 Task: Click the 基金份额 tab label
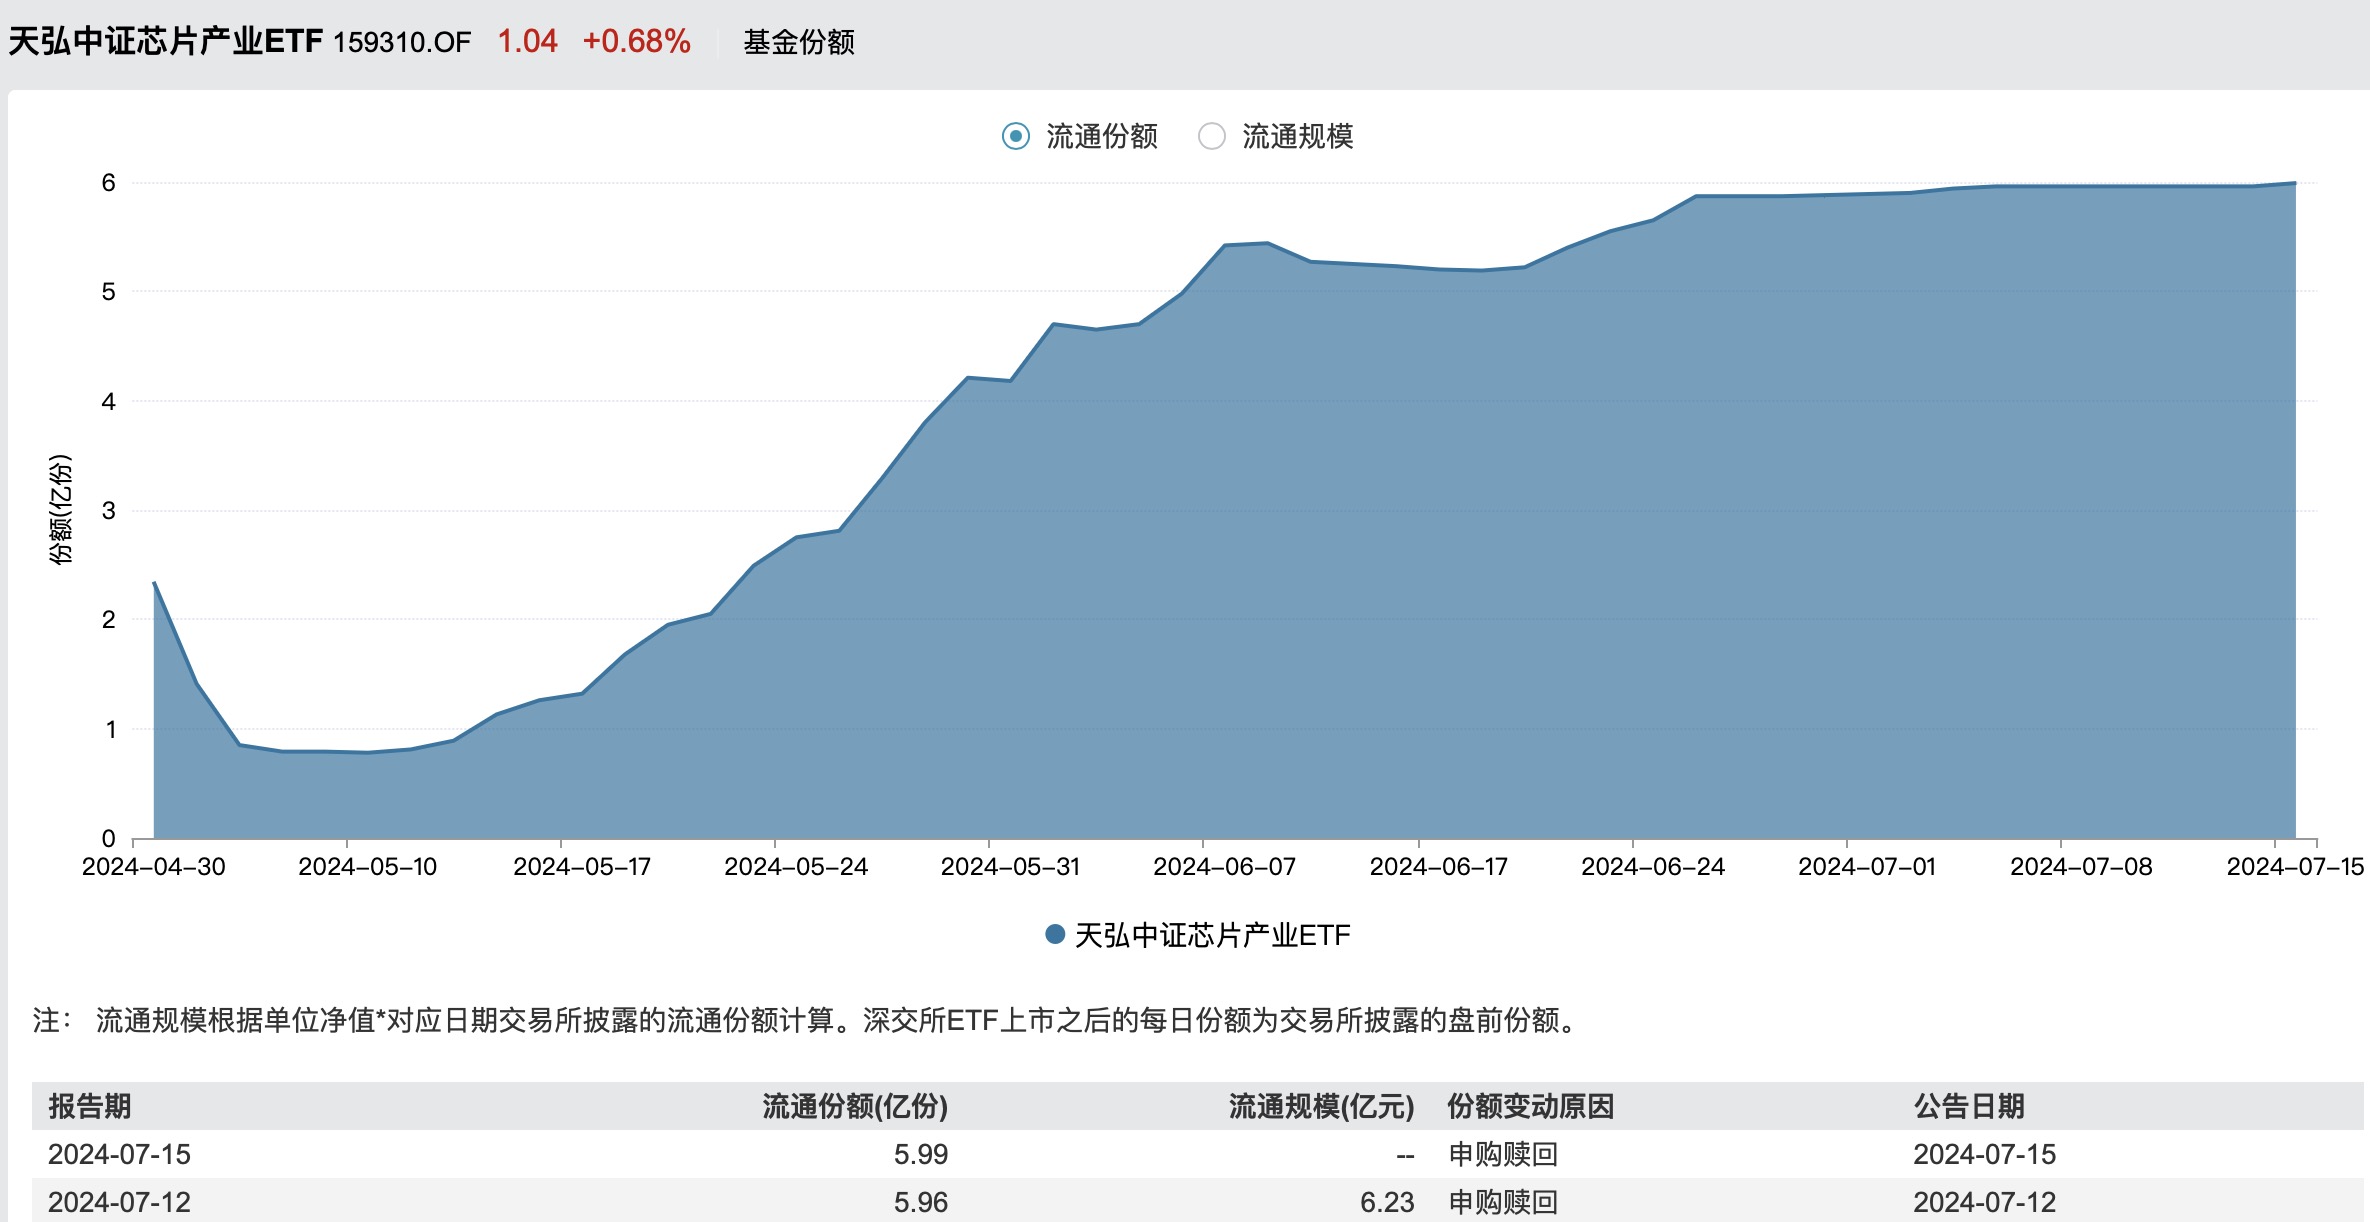[x=799, y=42]
